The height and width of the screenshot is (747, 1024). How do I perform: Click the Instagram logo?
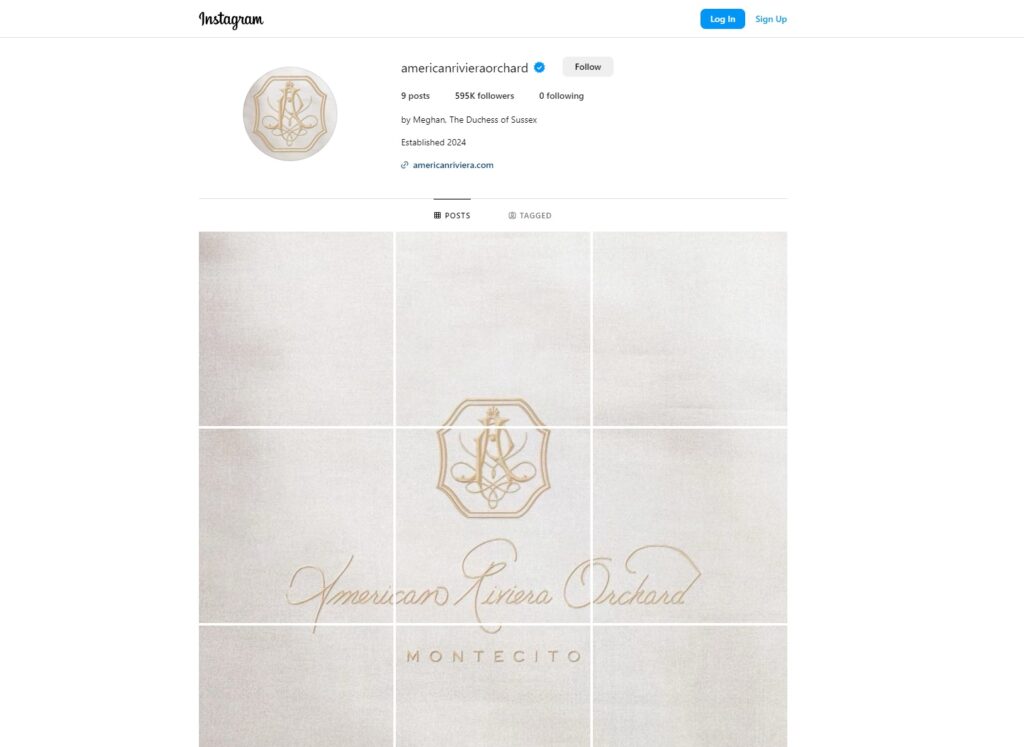tap(231, 20)
